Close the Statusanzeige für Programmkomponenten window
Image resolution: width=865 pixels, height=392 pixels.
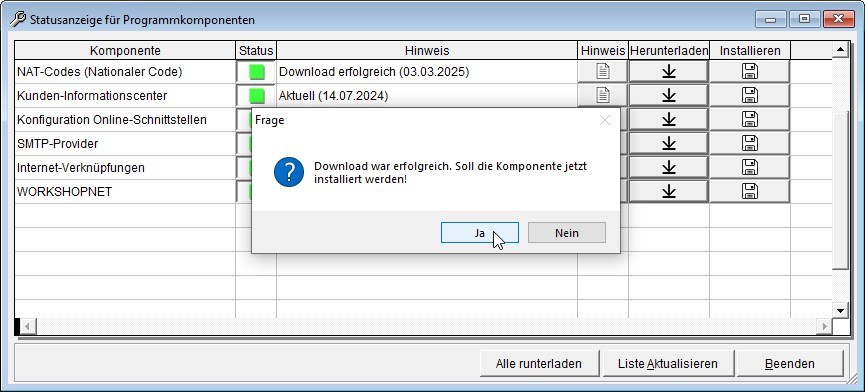(x=839, y=19)
